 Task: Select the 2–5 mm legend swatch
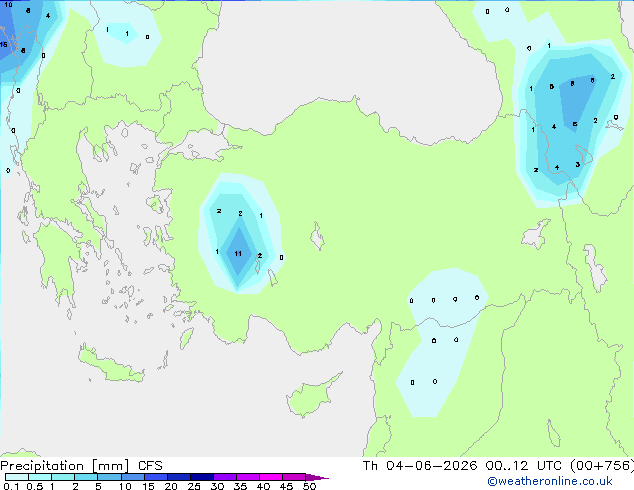[x=86, y=477]
